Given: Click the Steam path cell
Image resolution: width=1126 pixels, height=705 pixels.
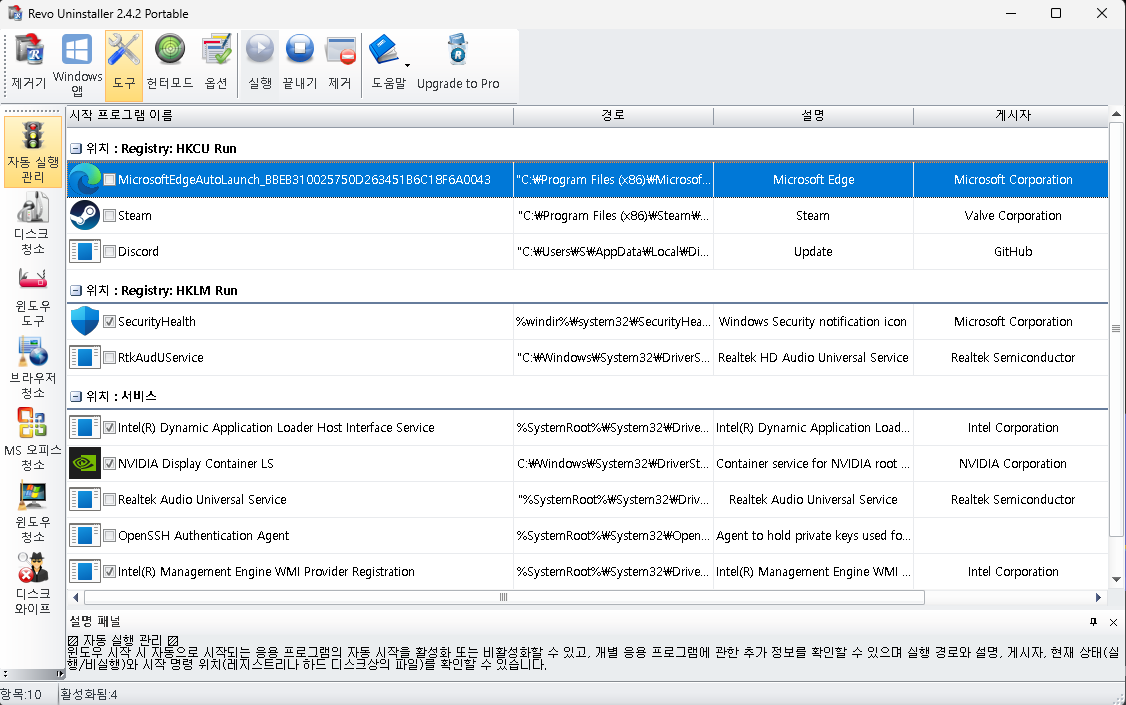Looking at the screenshot, I should 613,215.
